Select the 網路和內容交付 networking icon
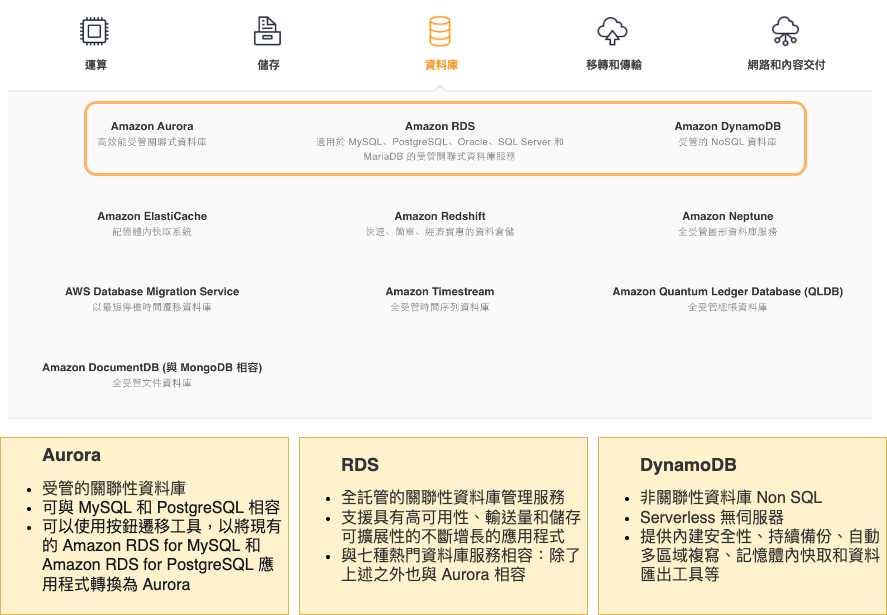 [x=784, y=31]
